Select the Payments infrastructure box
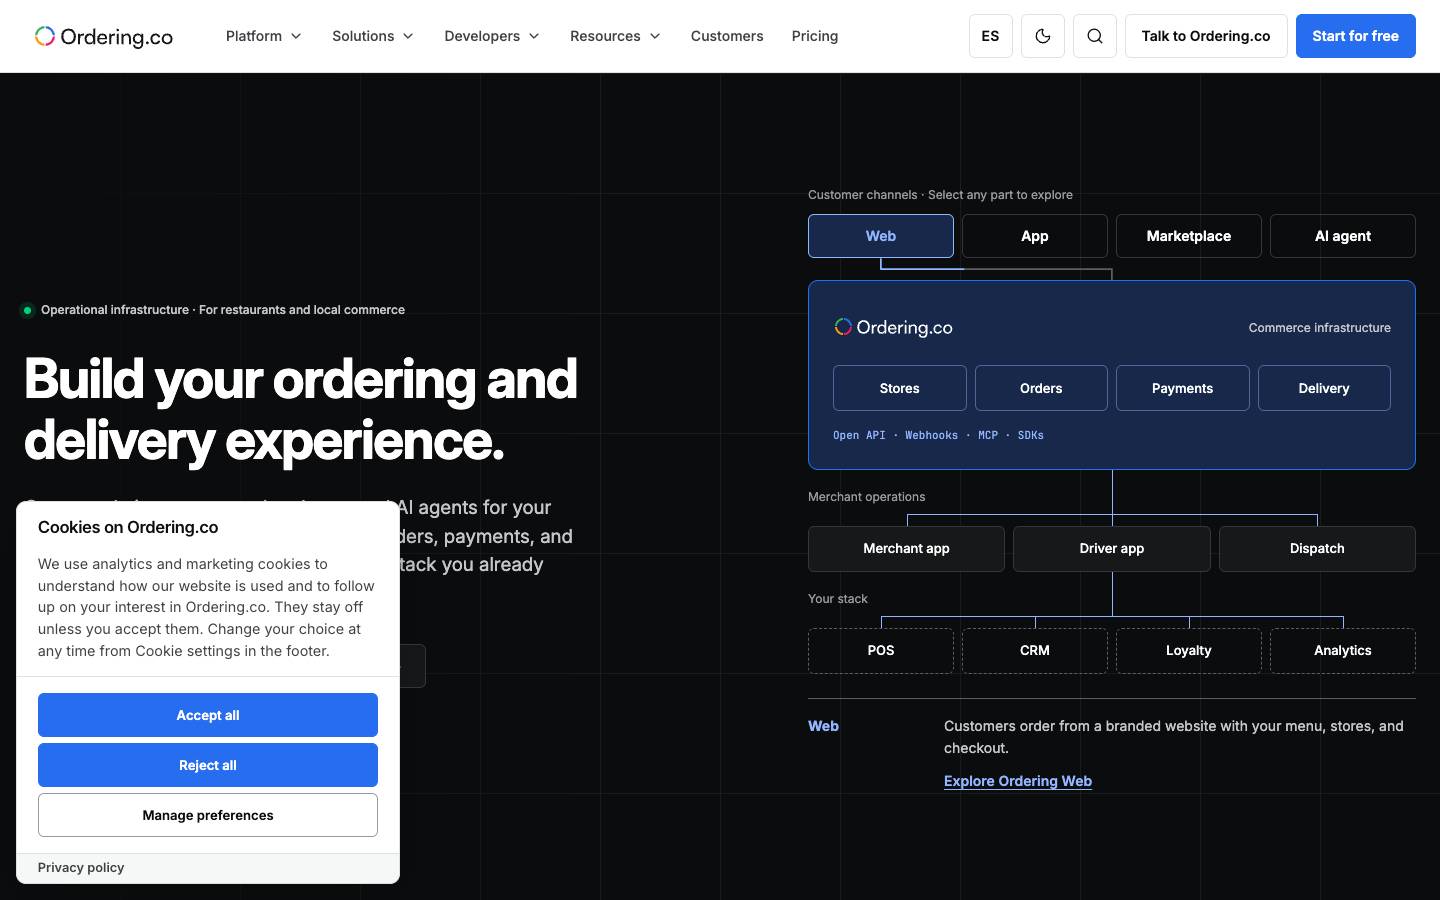 1183,388
